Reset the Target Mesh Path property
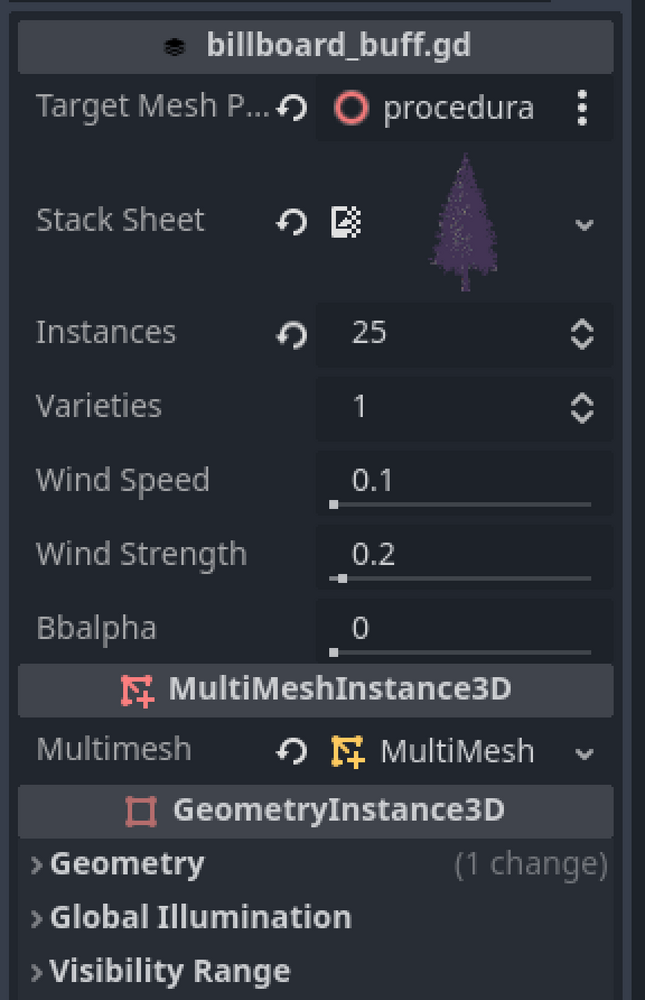Viewport: 645px width, 1000px height. click(291, 108)
